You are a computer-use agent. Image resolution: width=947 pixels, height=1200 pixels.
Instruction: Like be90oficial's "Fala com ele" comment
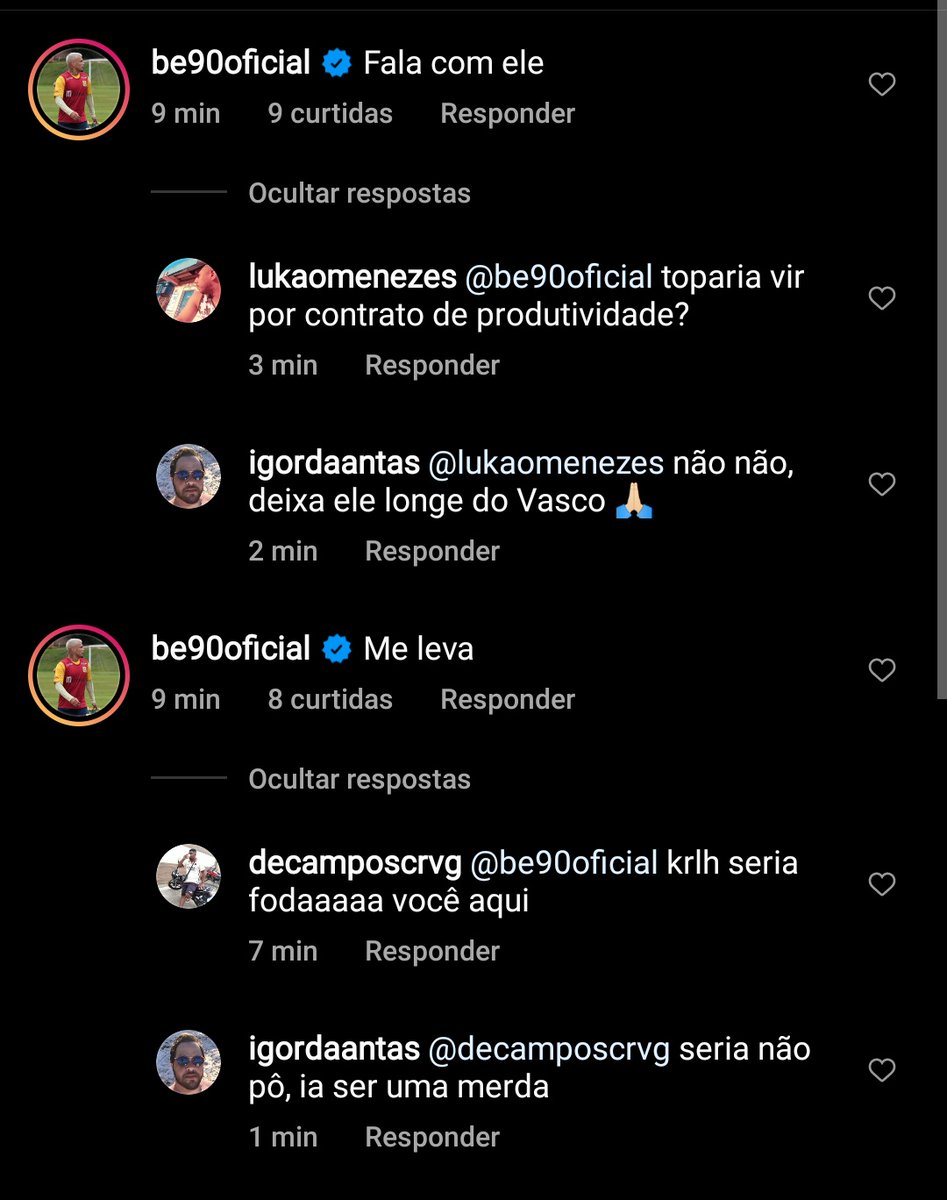point(881,85)
